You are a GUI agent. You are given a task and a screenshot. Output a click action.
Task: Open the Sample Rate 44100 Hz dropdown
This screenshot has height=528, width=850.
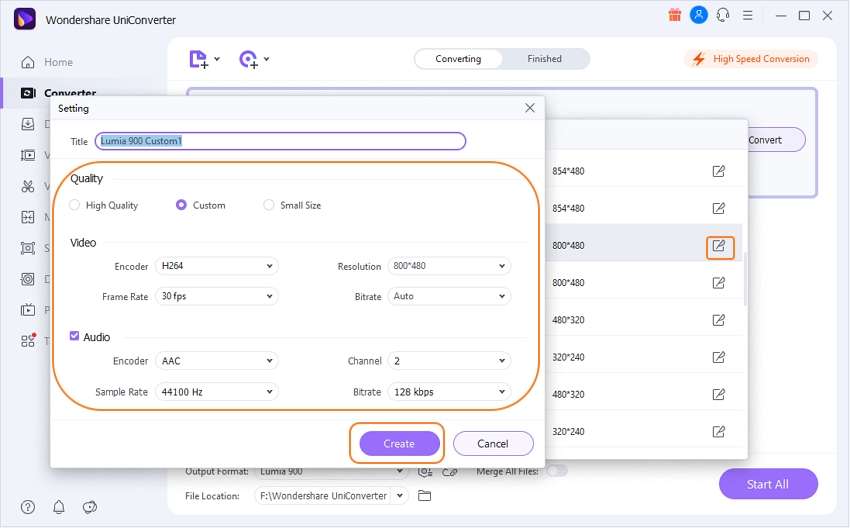(x=217, y=392)
